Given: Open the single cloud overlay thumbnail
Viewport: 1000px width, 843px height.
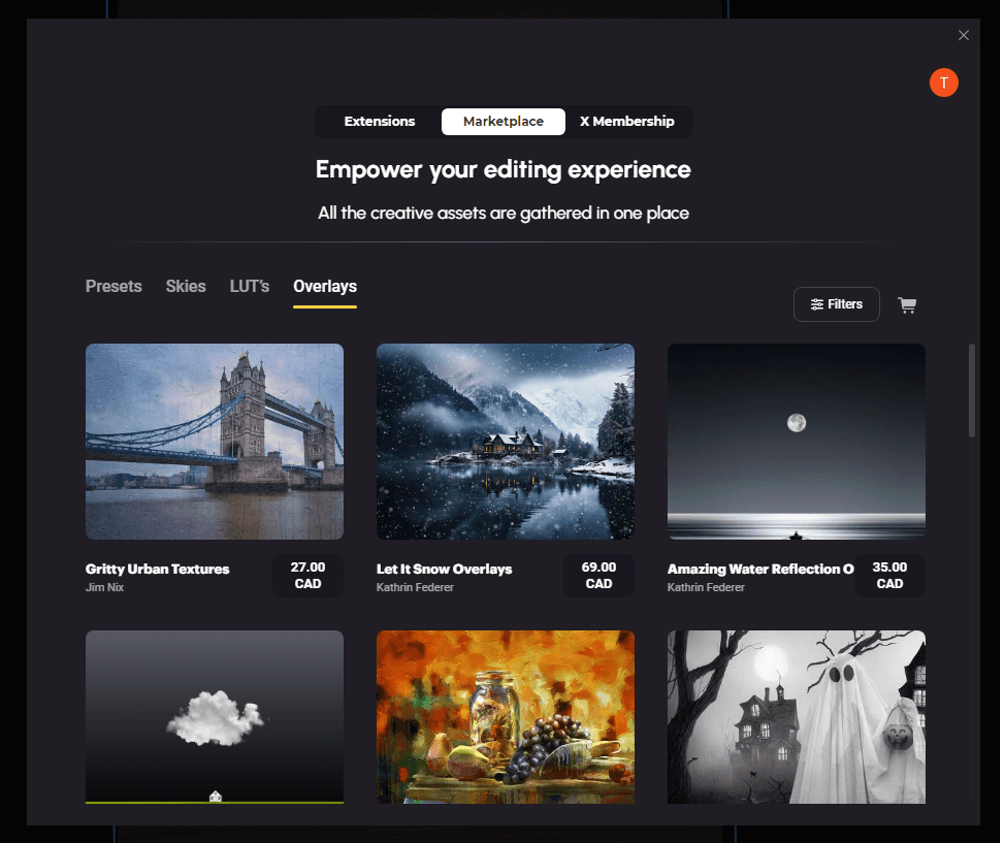Looking at the screenshot, I should pyautogui.click(x=214, y=717).
